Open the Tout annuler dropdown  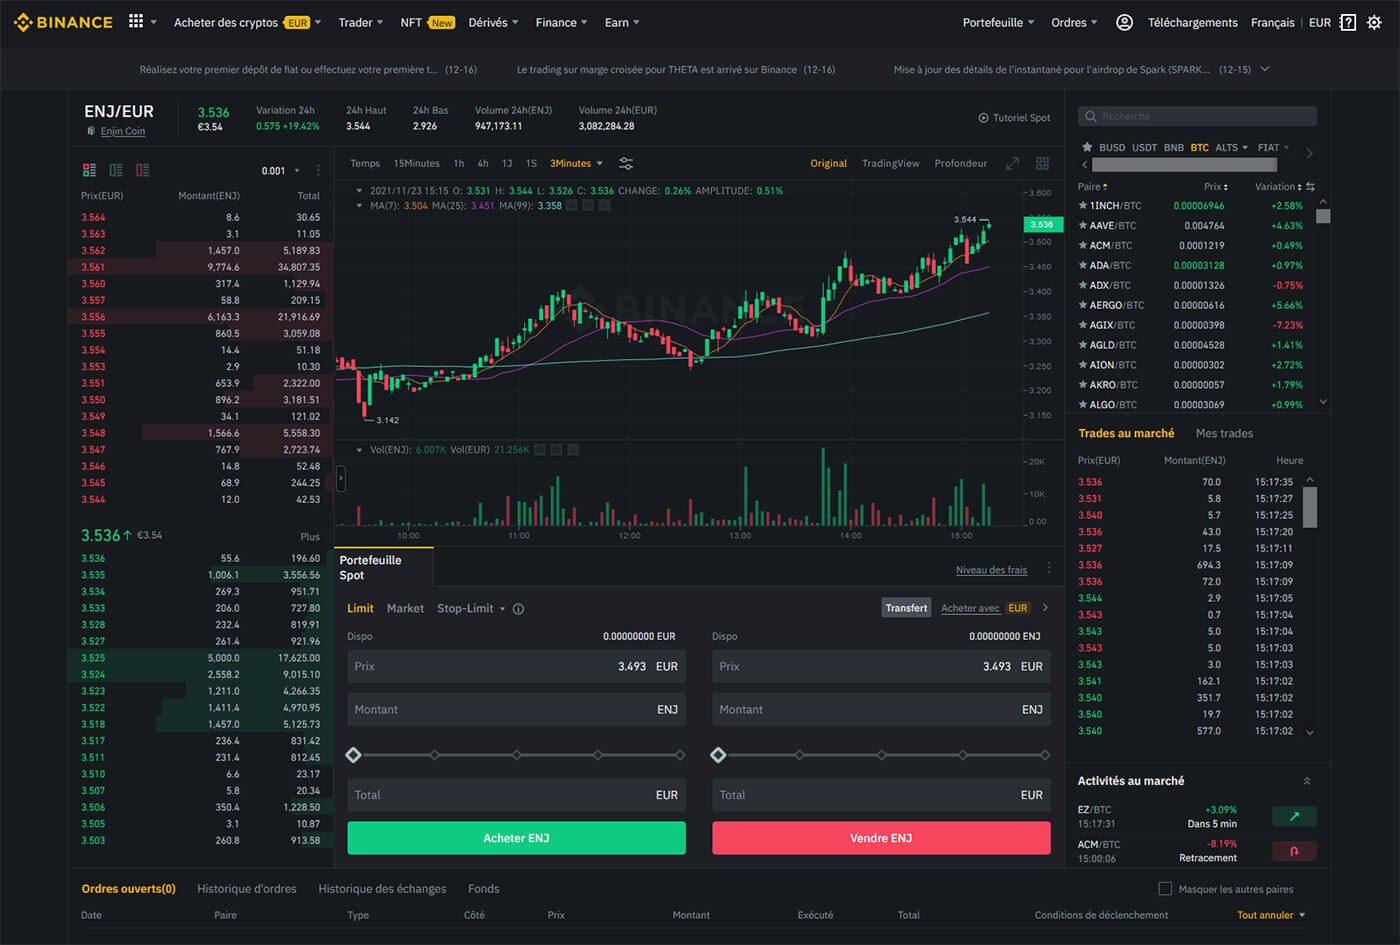1271,915
